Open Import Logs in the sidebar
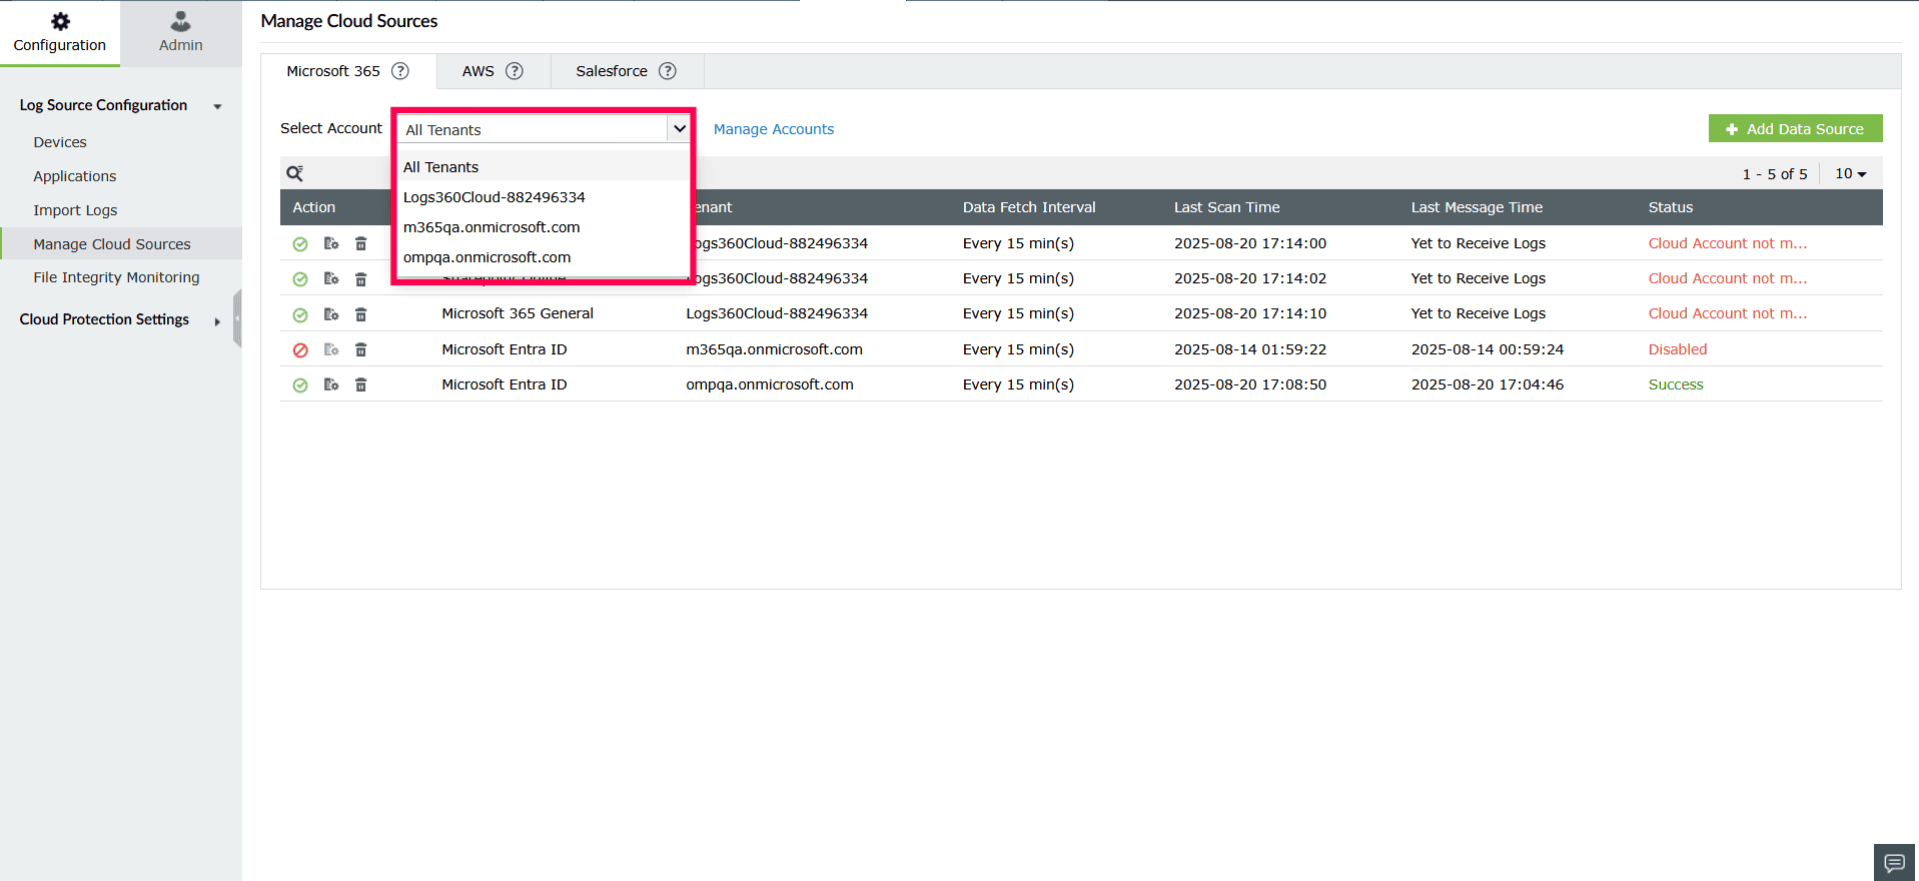This screenshot has width=1919, height=881. [x=75, y=210]
